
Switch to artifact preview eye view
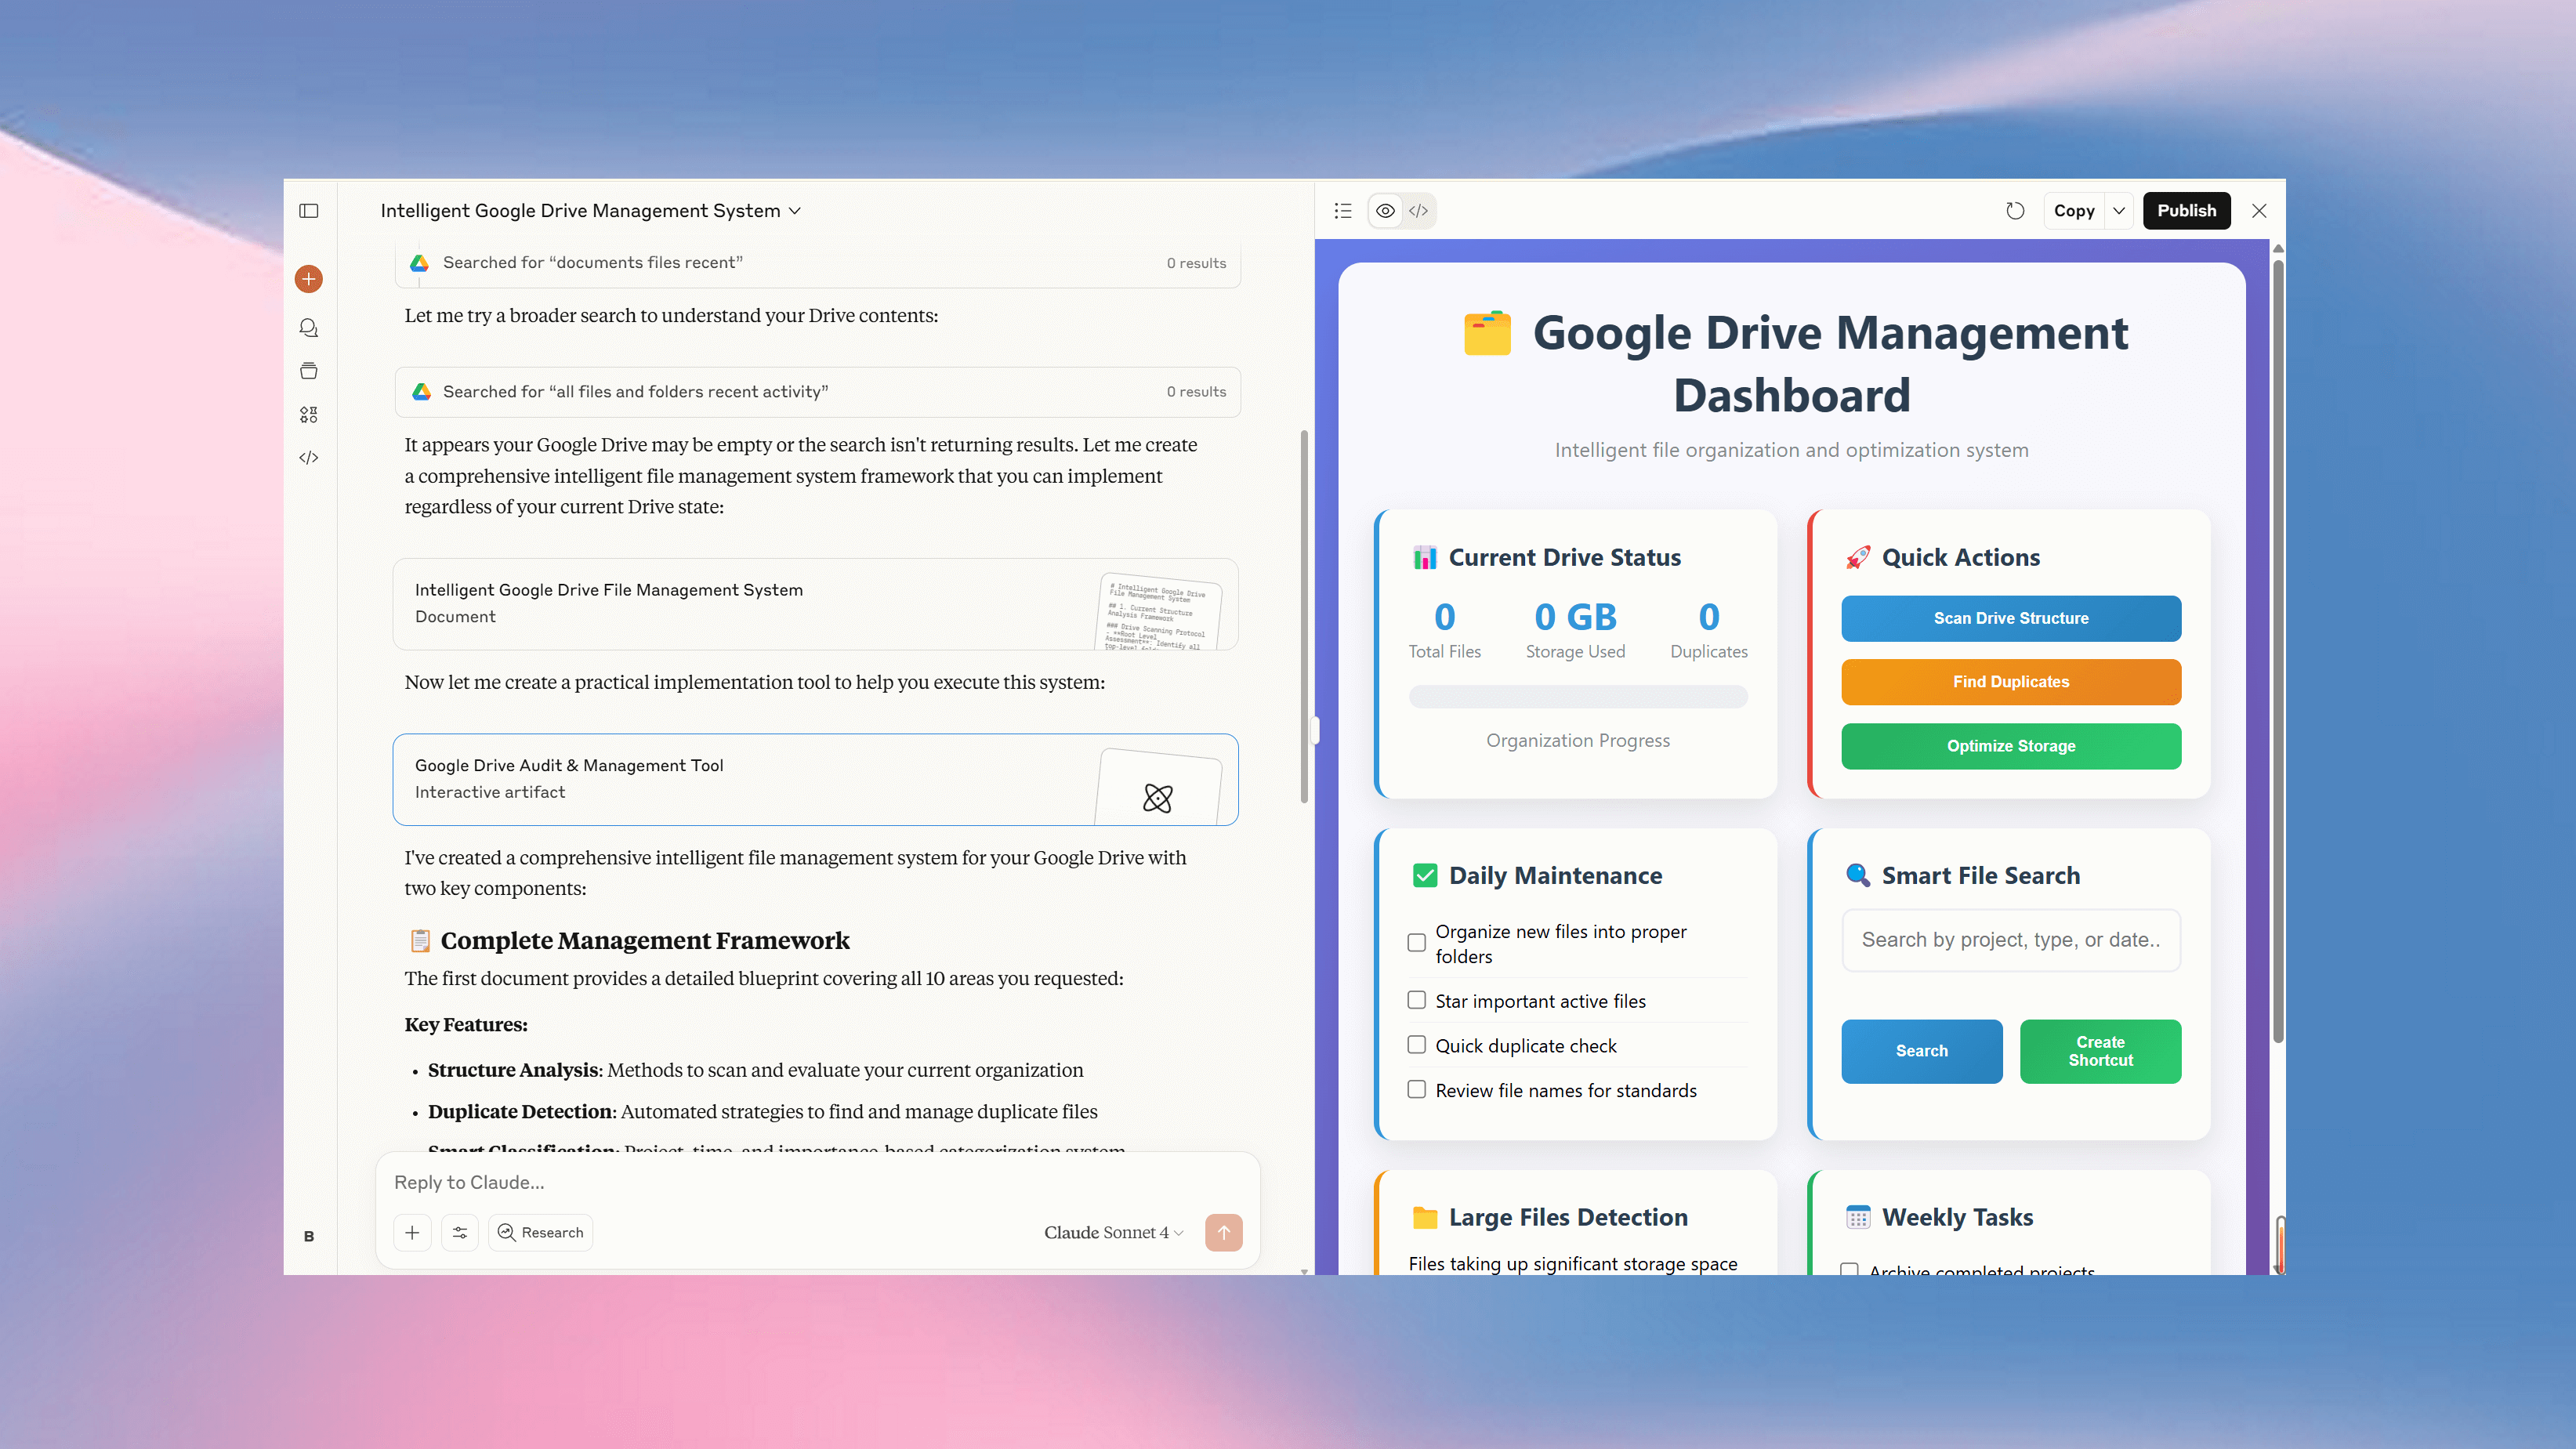pyautogui.click(x=1385, y=211)
